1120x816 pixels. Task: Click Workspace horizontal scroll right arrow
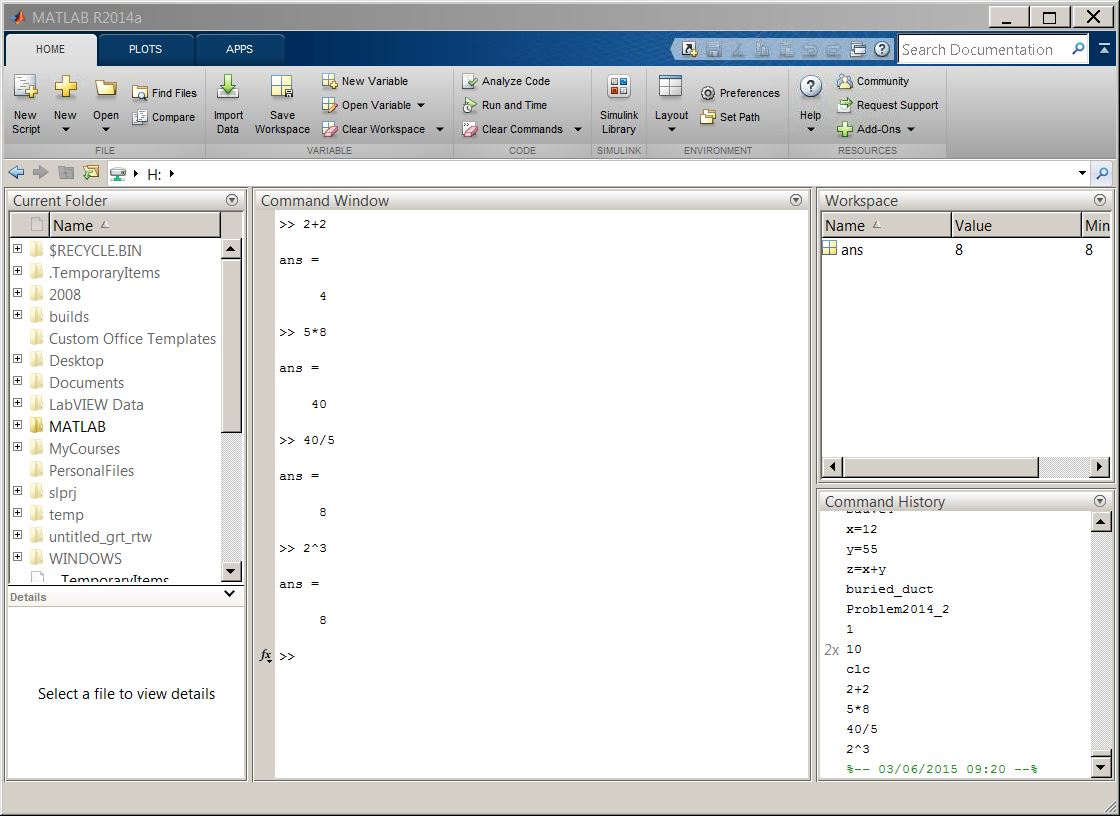click(x=1100, y=467)
